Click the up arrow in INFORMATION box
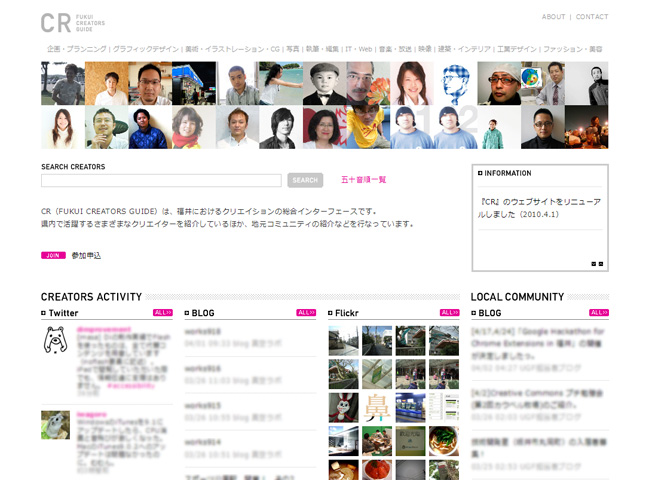This screenshot has width=649, height=480. click(601, 264)
